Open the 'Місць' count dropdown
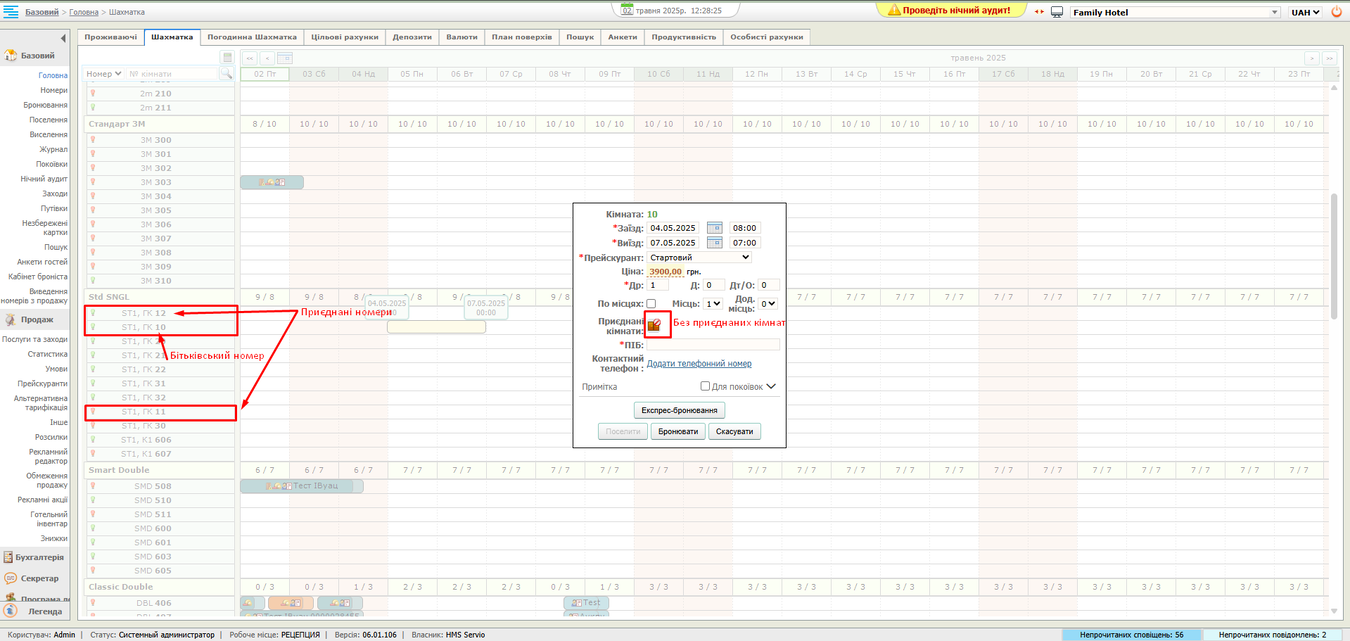Viewport: 1350px width, 641px height. (x=713, y=303)
